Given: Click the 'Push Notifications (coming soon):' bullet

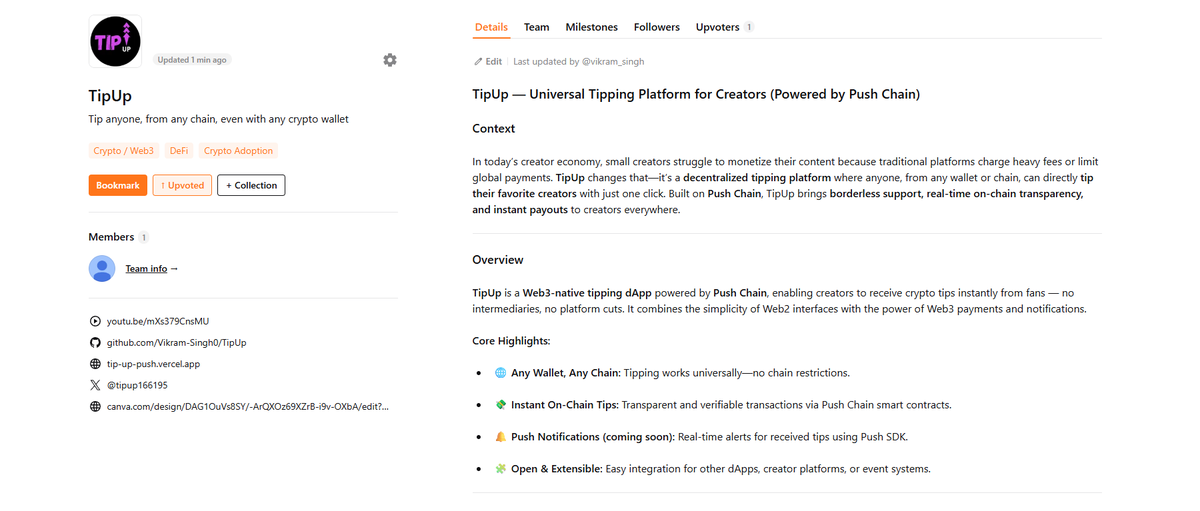Looking at the screenshot, I should pos(593,437).
